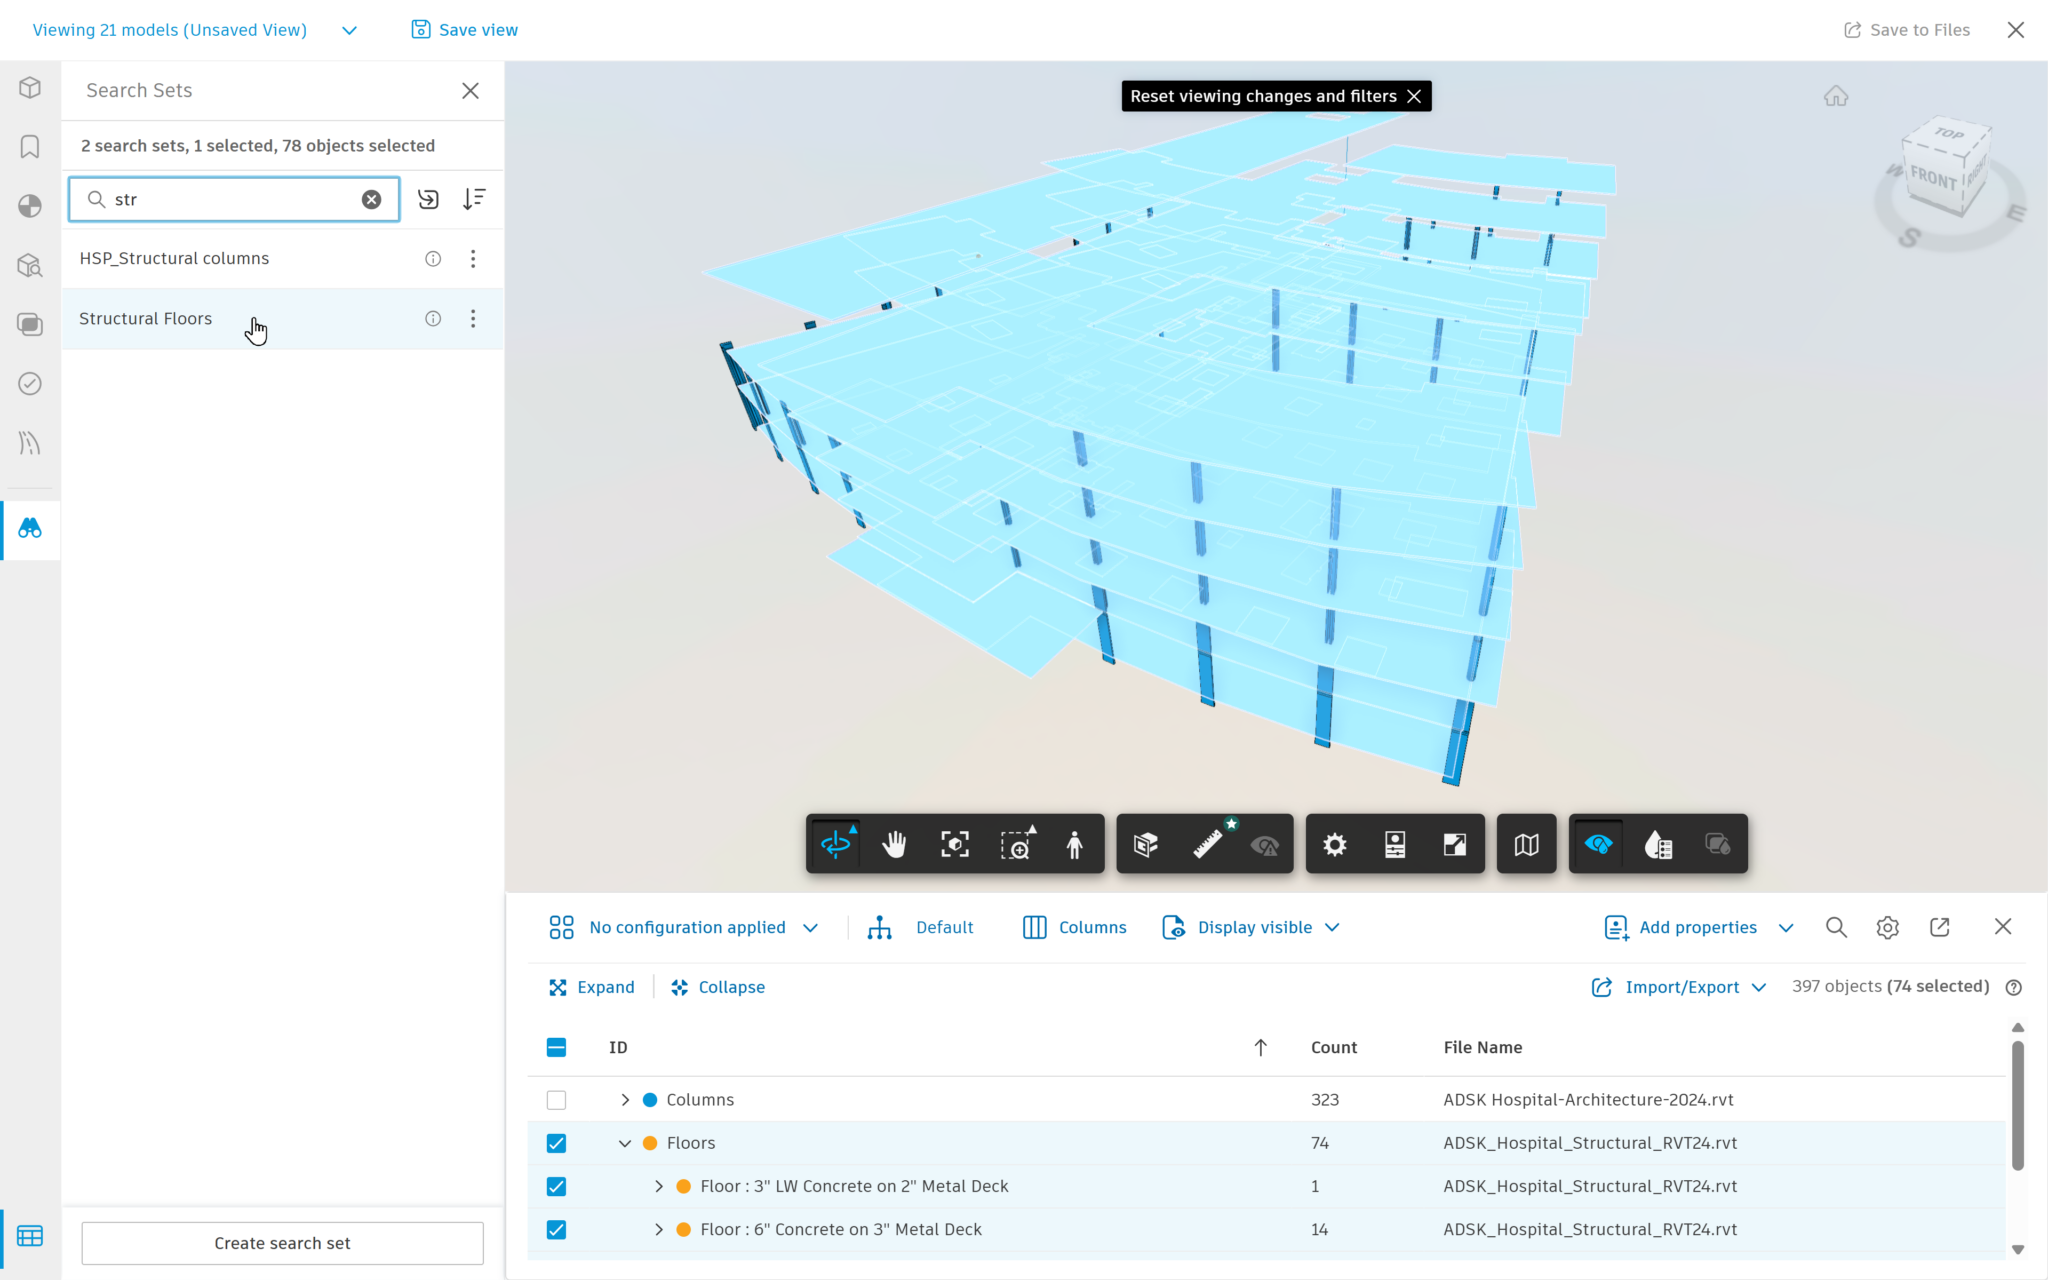Click Create search set button
Image resolution: width=2048 pixels, height=1280 pixels.
[282, 1243]
